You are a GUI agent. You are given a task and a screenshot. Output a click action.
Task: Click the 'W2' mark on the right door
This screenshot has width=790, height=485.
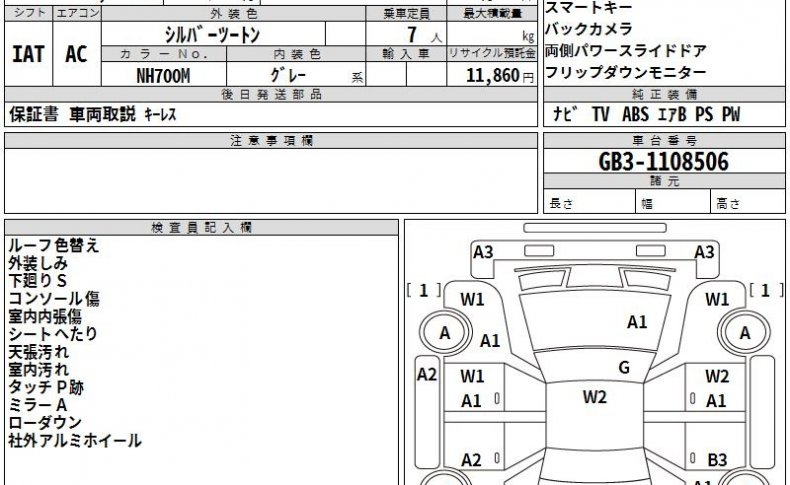[717, 376]
